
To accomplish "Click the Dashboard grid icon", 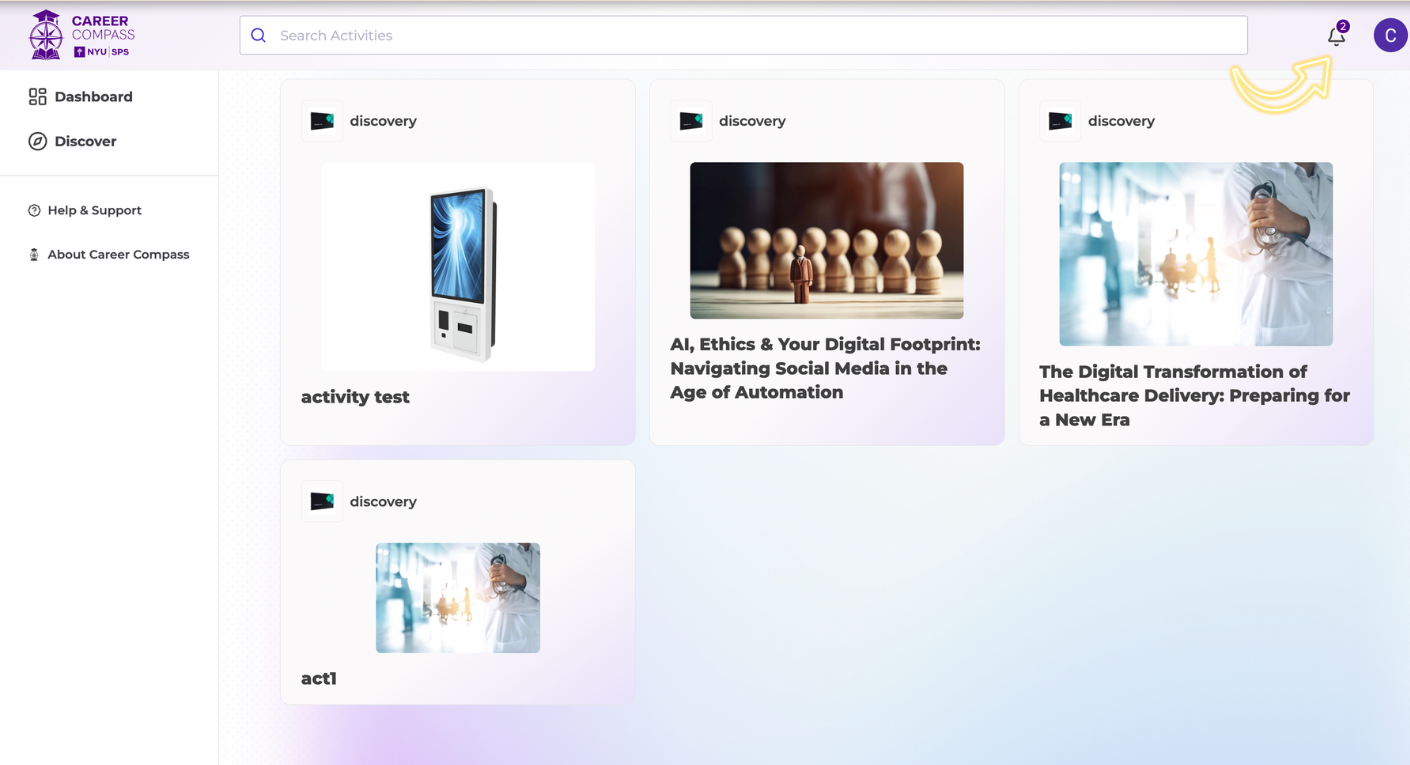I will tap(38, 97).
